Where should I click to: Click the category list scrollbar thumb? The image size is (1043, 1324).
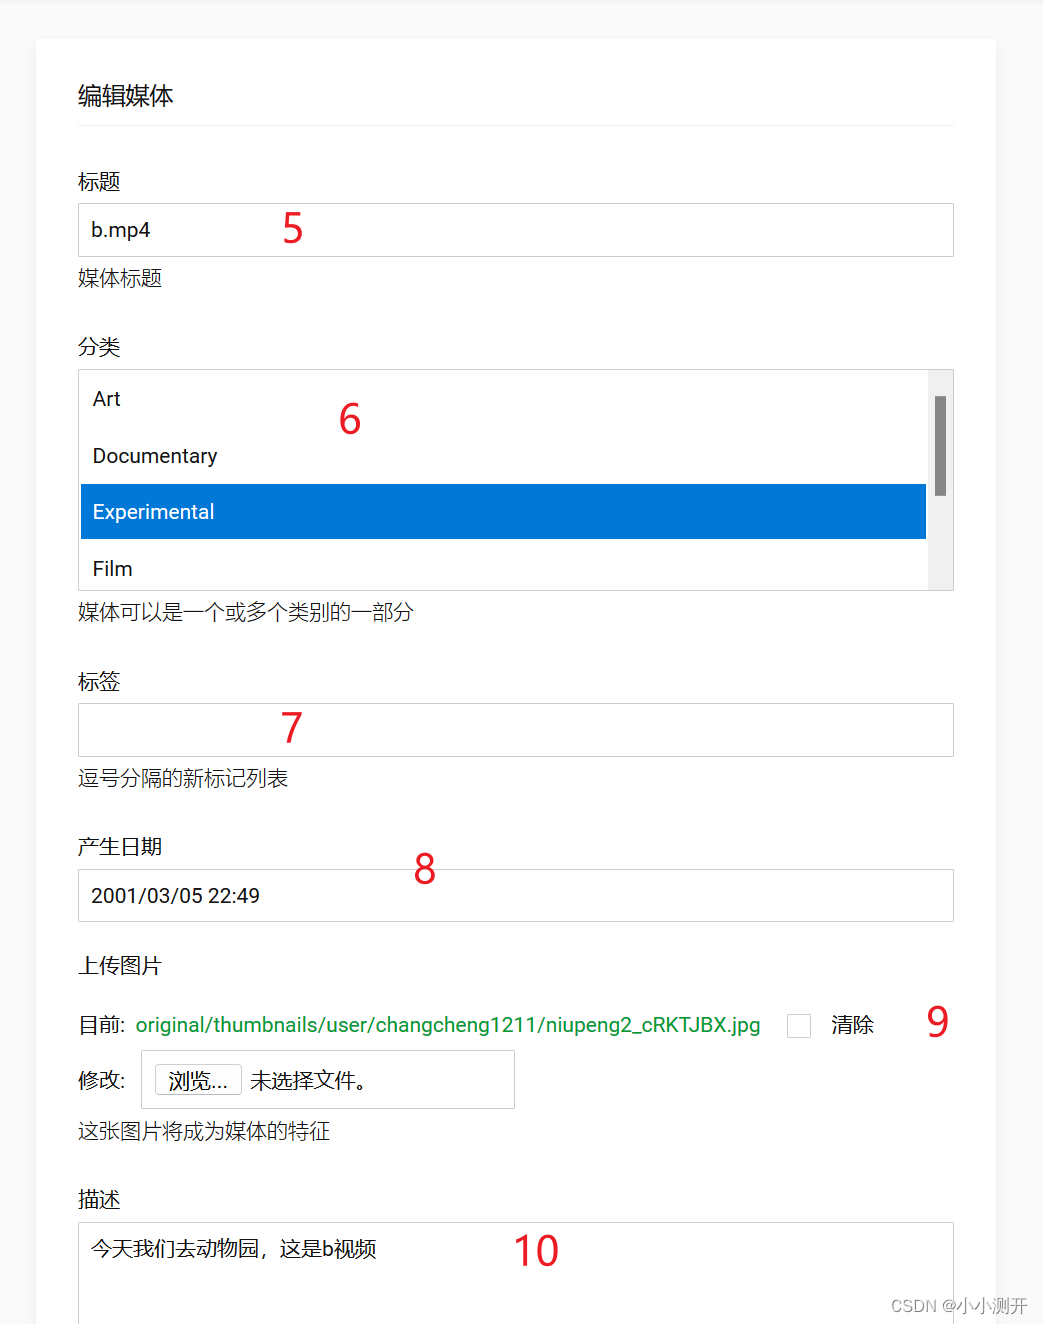pyautogui.click(x=940, y=446)
